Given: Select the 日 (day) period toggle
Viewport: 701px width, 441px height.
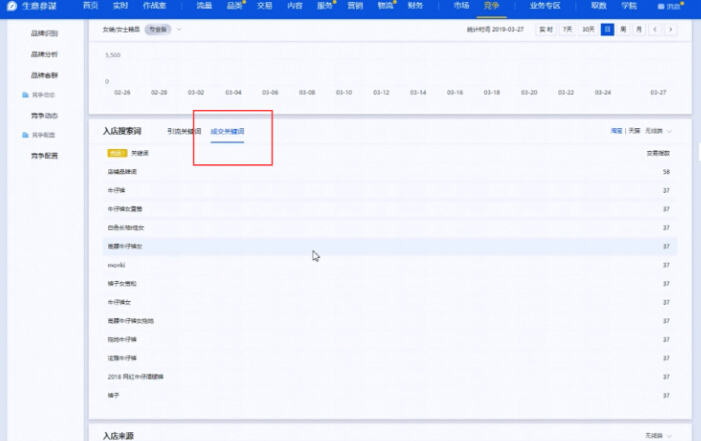Looking at the screenshot, I should click(607, 30).
